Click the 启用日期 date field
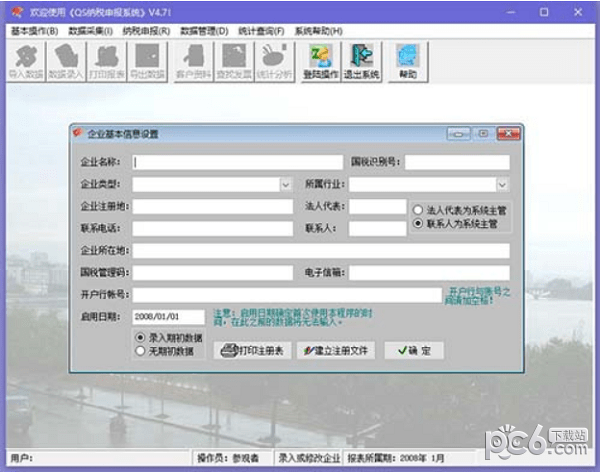 pos(168,317)
